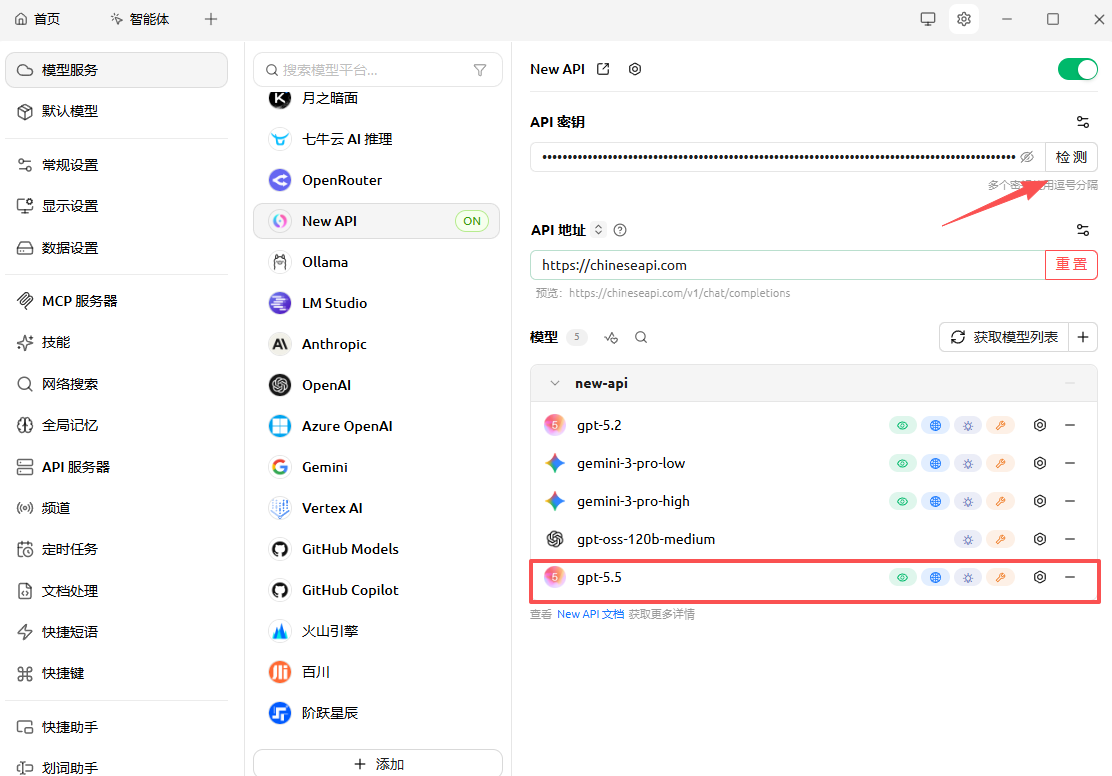
Task: Switch to the 首页 tab
Action: [x=38, y=19]
